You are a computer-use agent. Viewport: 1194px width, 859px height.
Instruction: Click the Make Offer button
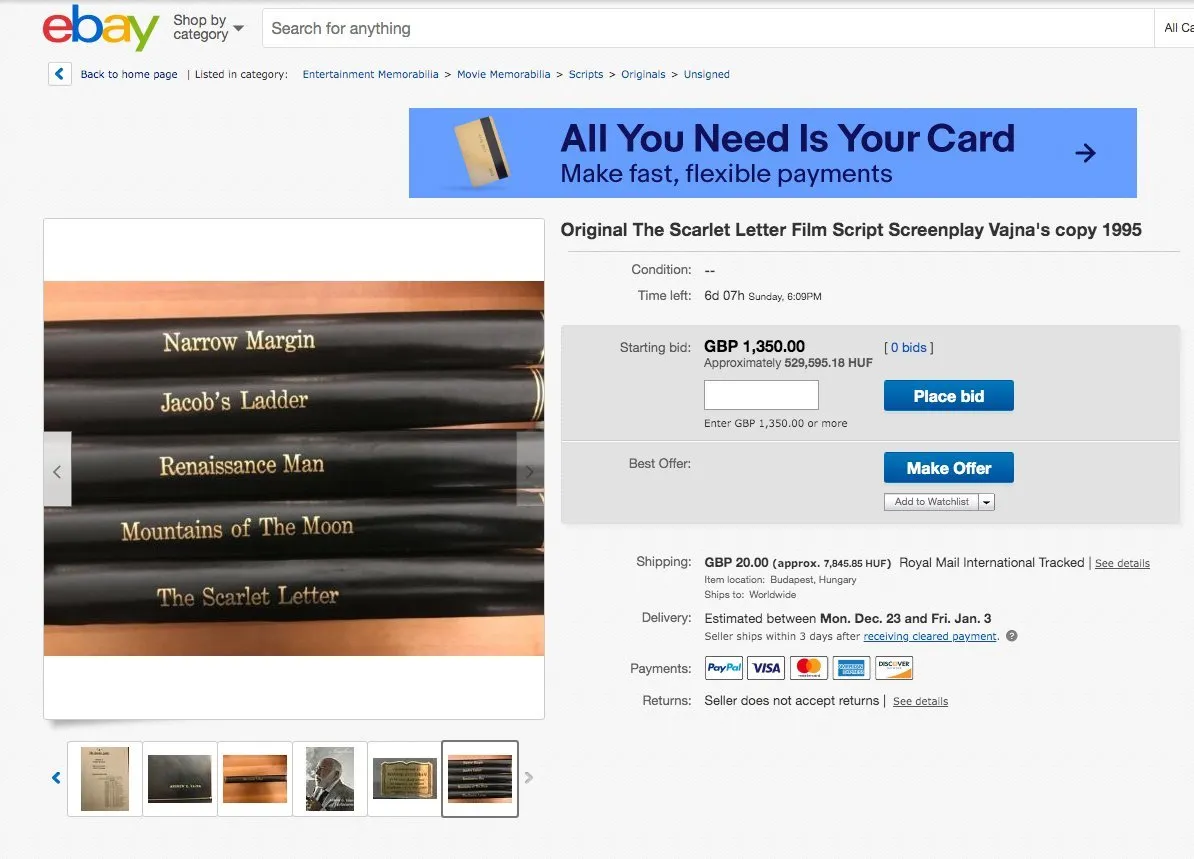(x=948, y=468)
